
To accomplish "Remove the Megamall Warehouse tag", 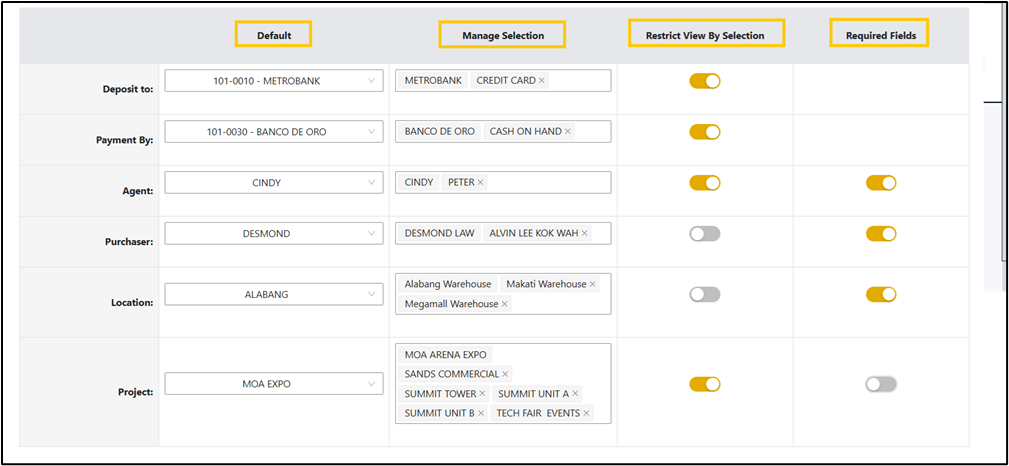I will tap(505, 304).
